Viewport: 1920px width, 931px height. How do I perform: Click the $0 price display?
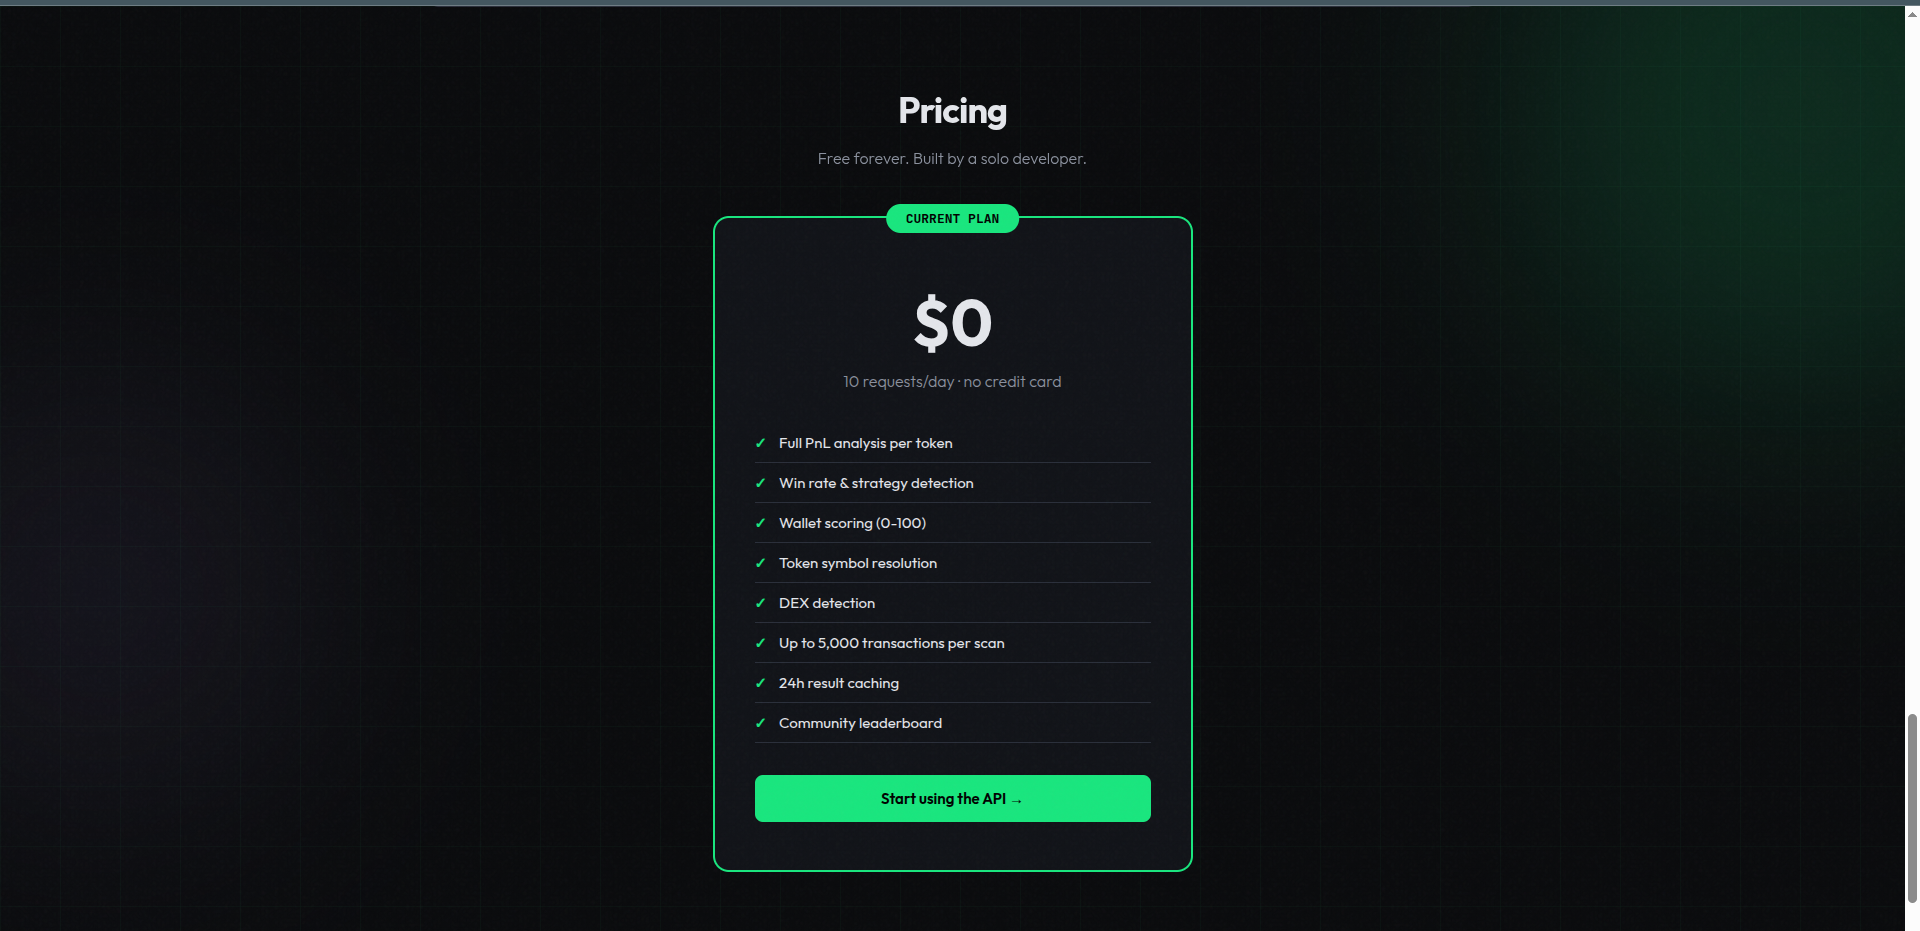[x=952, y=322]
